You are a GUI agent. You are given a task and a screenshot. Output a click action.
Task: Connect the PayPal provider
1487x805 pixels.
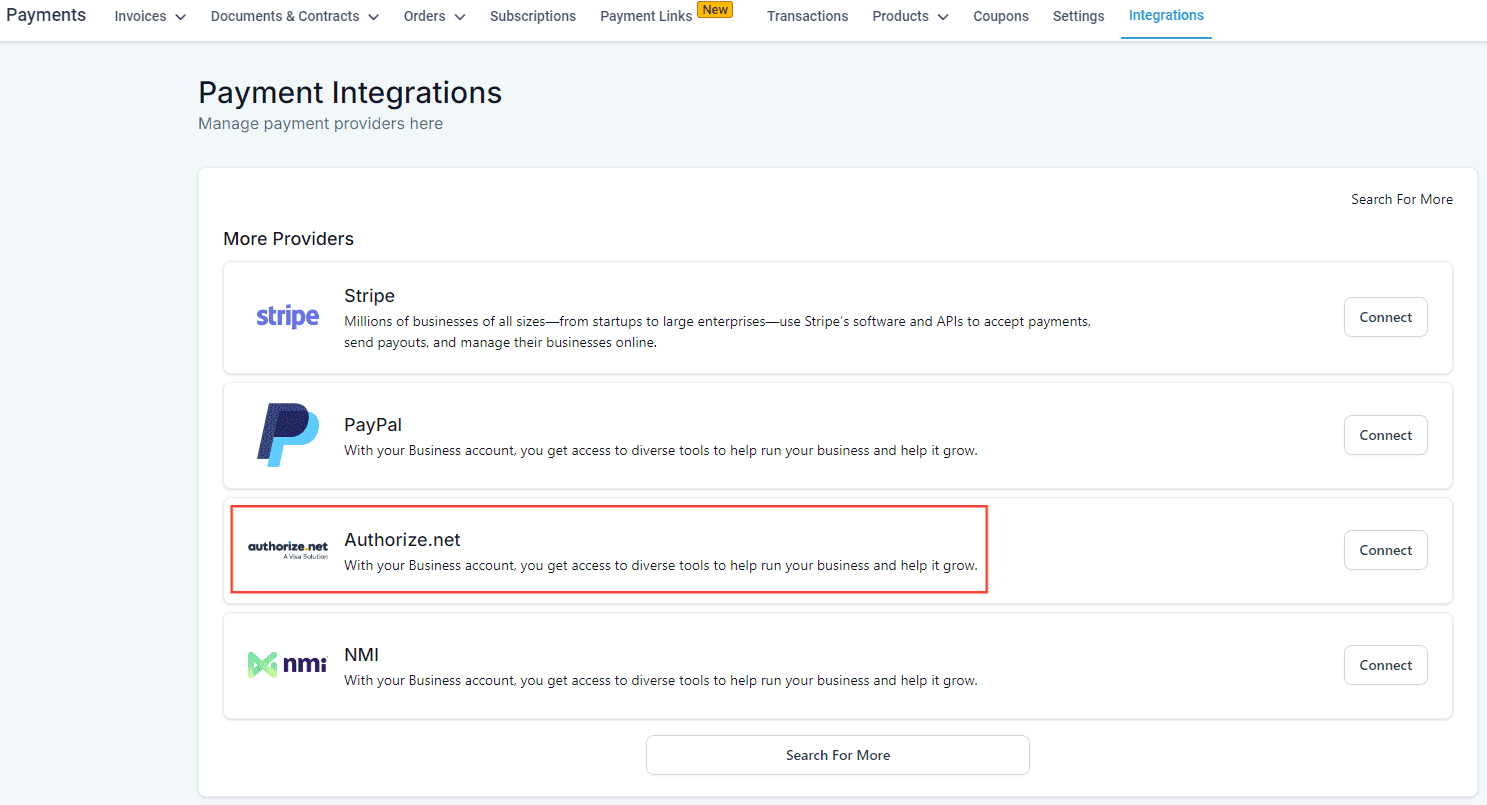[1385, 435]
